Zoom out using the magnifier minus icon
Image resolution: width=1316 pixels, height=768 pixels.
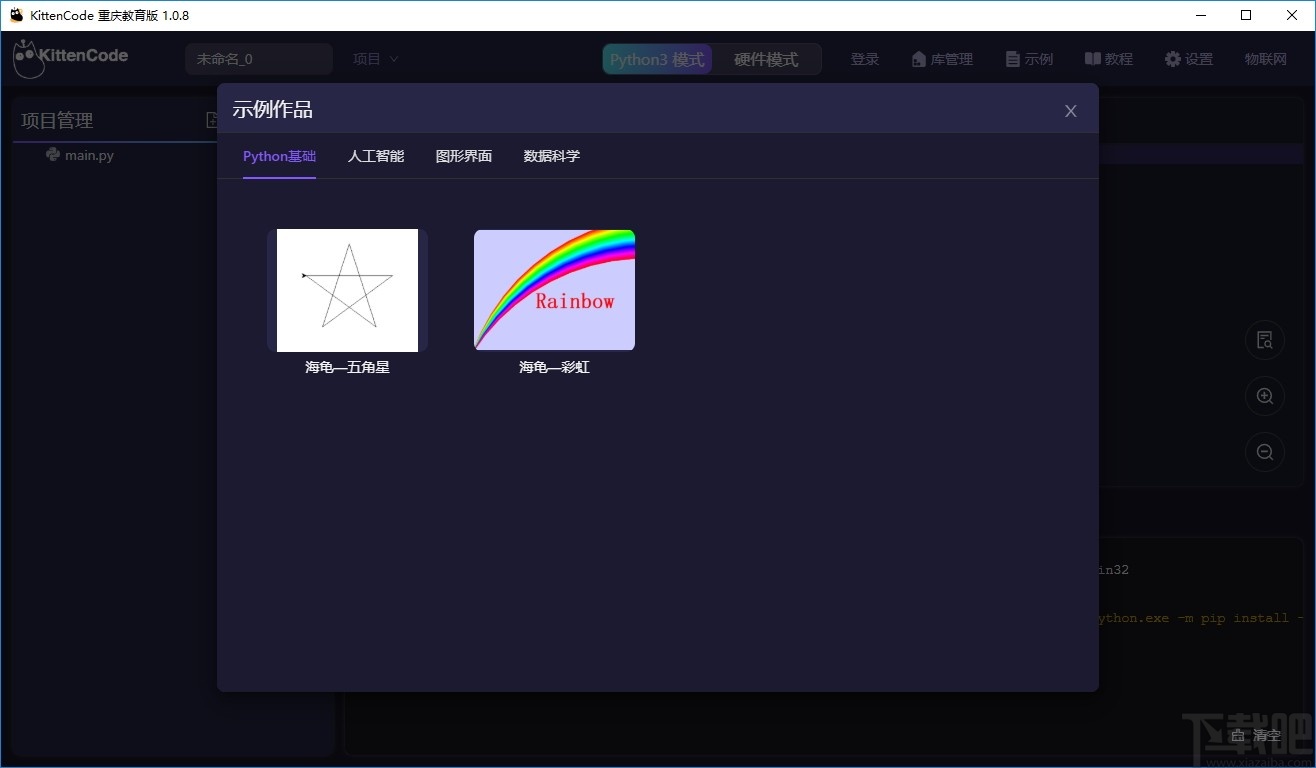pyautogui.click(x=1264, y=452)
